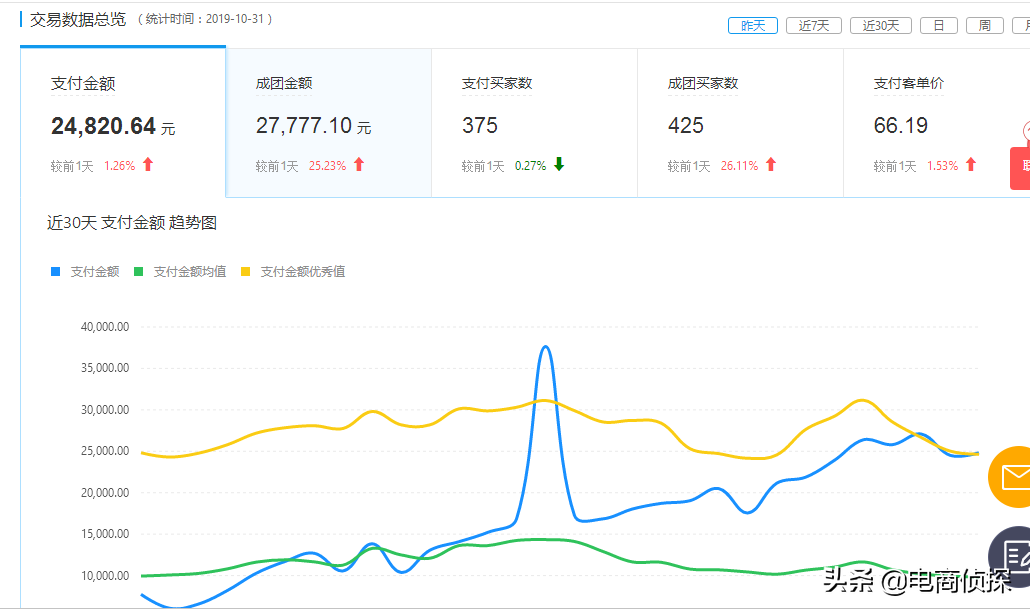Choose the 周 period button
This screenshot has width=1030, height=612.
(985, 26)
